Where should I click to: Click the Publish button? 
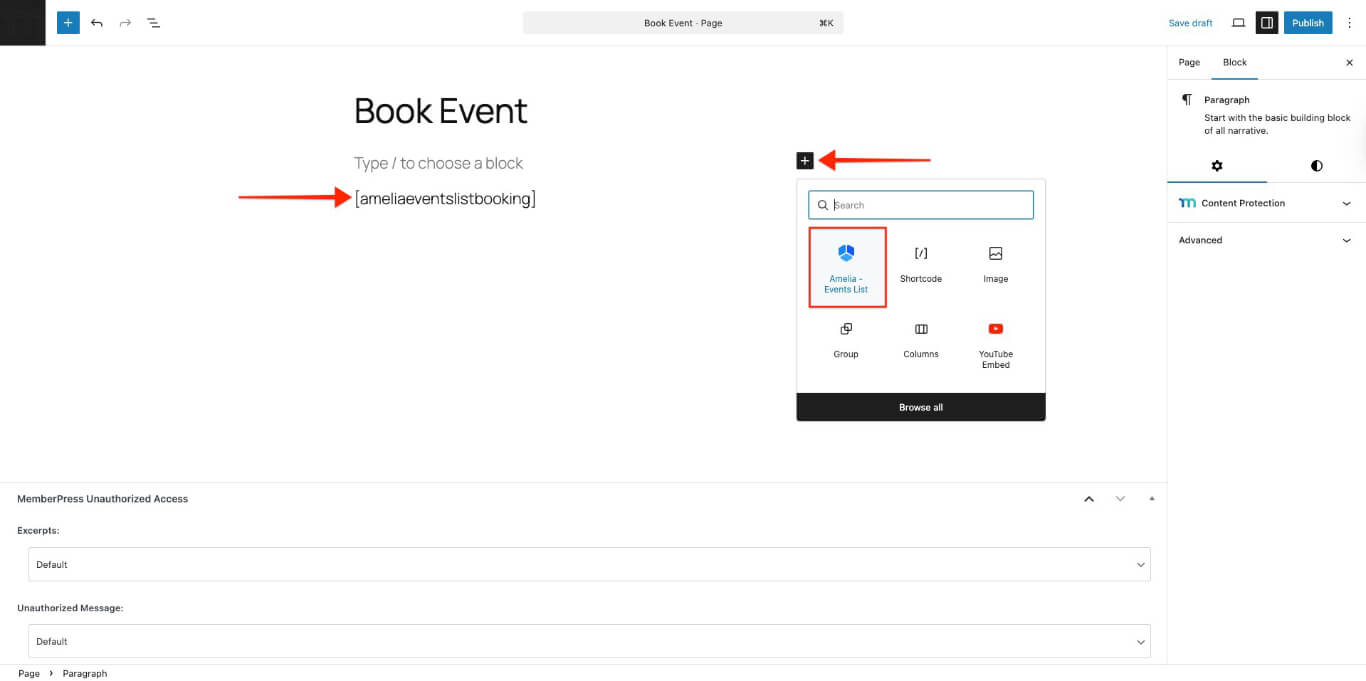click(x=1307, y=22)
